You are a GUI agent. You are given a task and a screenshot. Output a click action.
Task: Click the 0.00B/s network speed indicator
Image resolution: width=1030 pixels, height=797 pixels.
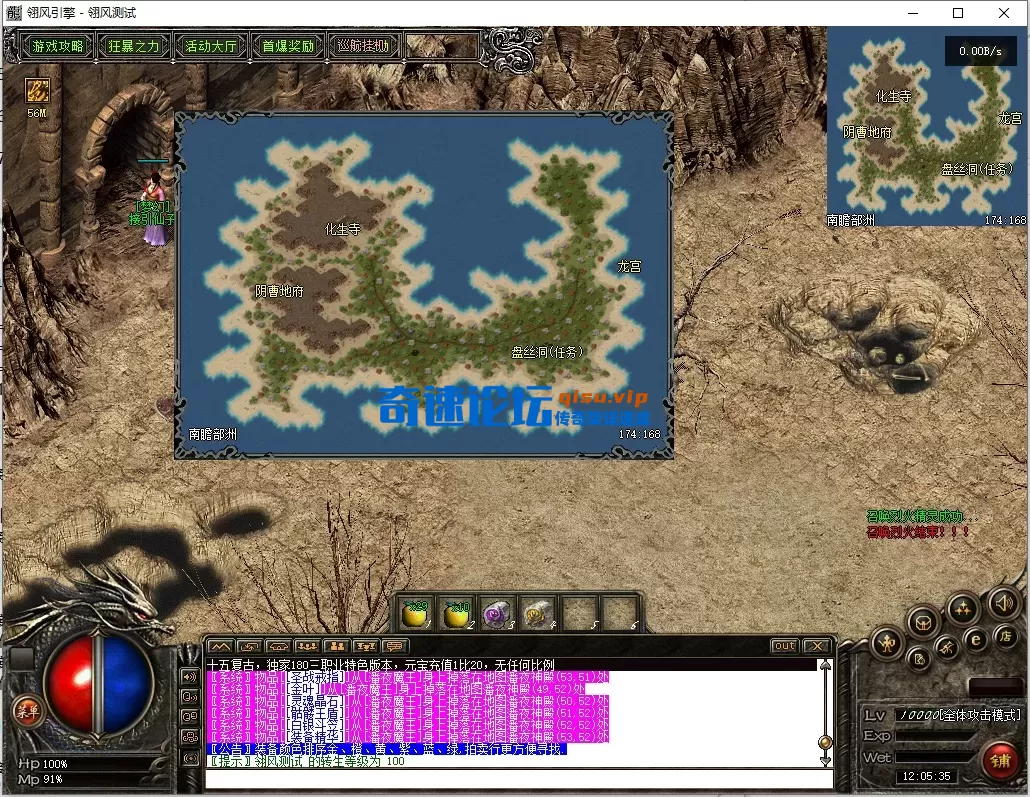980,51
